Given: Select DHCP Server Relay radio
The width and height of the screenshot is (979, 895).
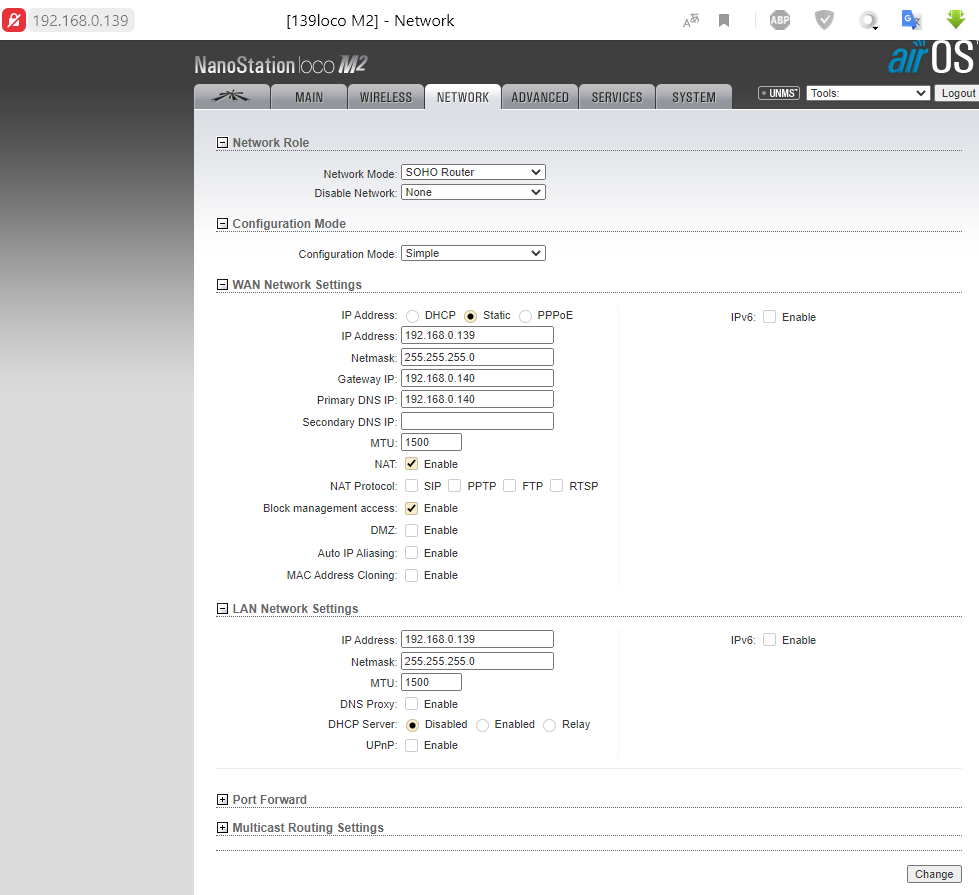Looking at the screenshot, I should [x=549, y=725].
